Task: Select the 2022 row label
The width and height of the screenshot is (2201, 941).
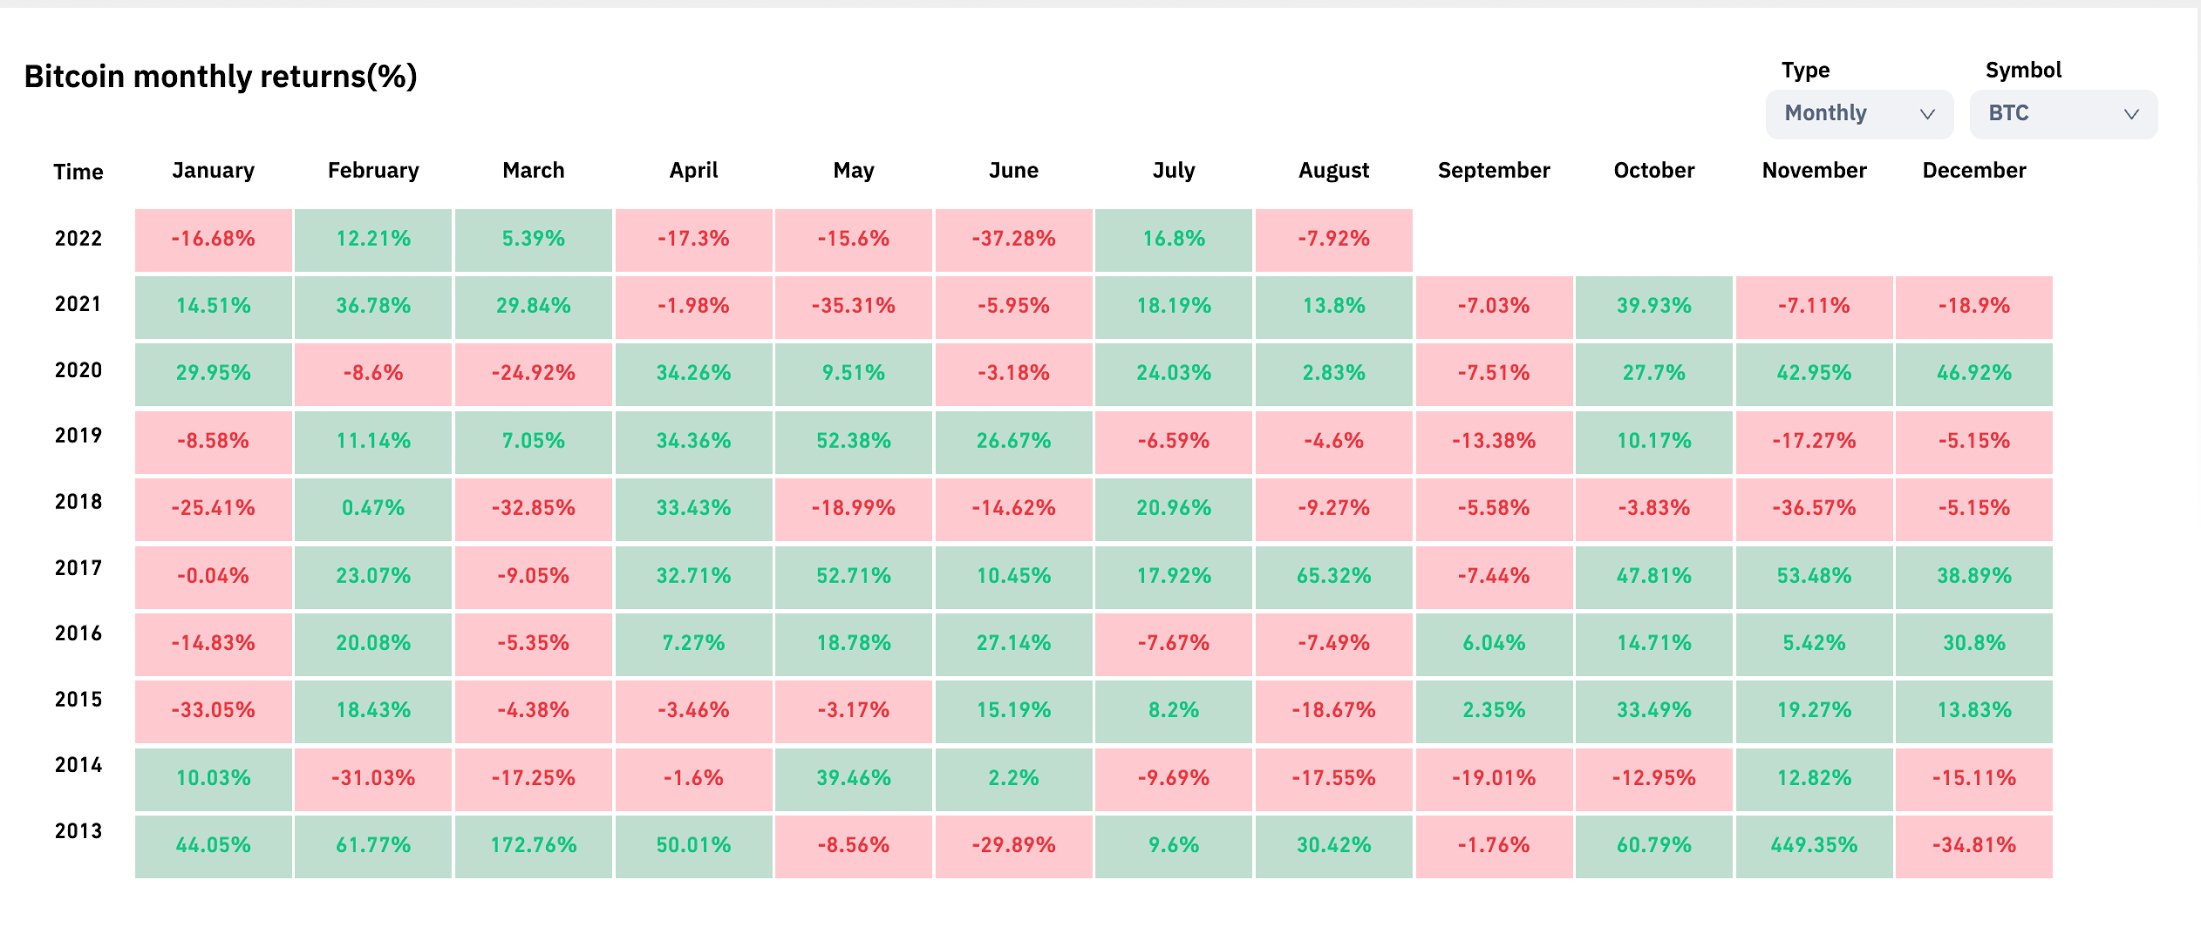Action: click(x=78, y=239)
